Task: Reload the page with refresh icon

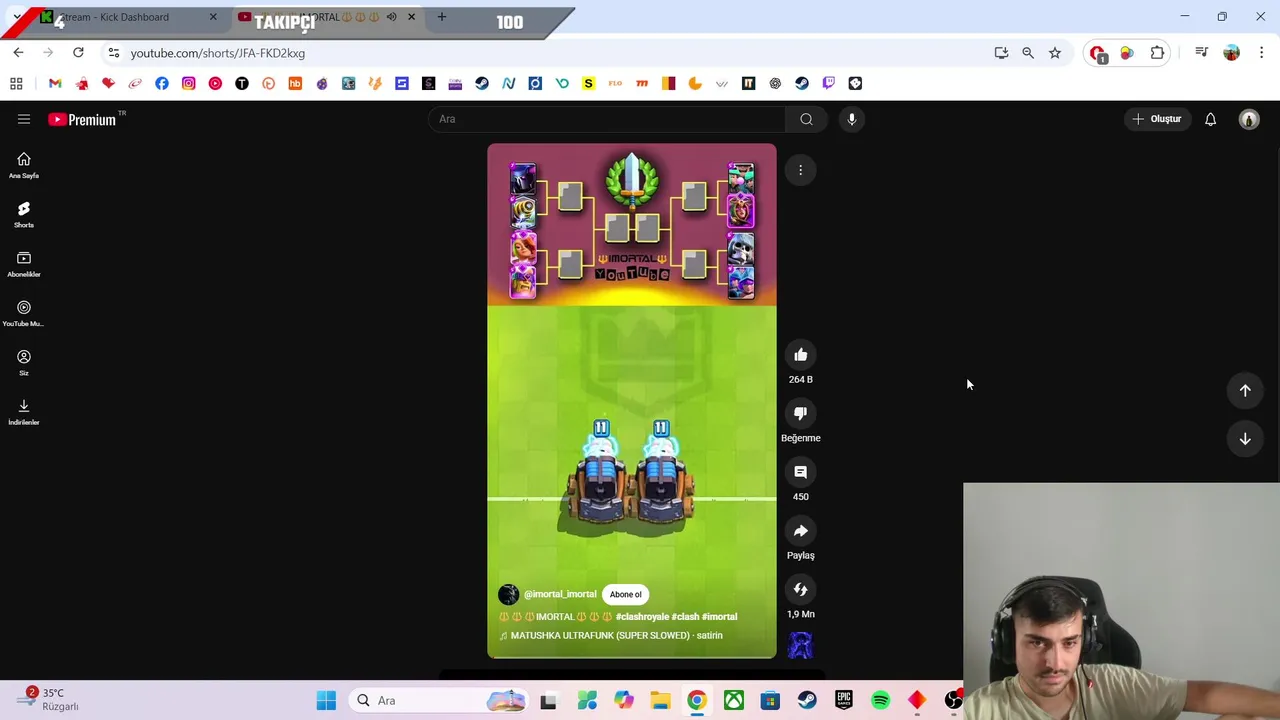Action: (x=78, y=53)
